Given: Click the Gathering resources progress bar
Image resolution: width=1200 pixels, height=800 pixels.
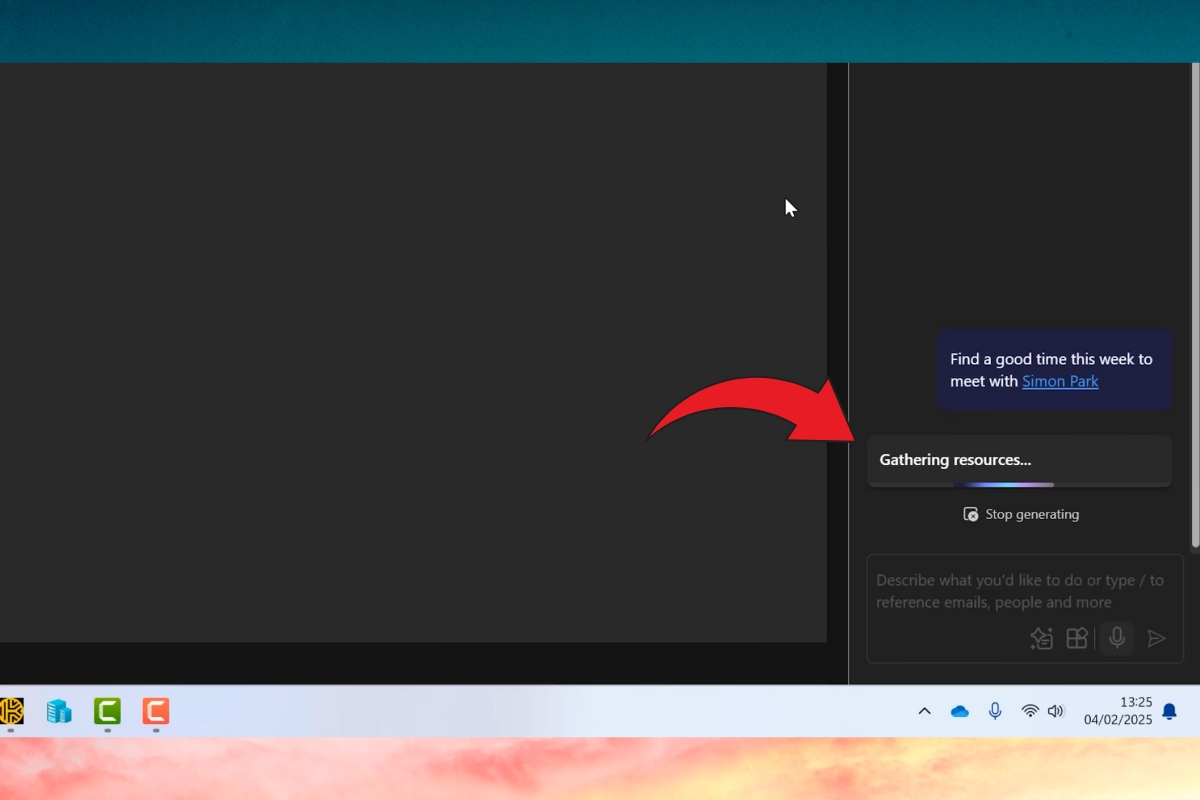Looking at the screenshot, I should 1019,484.
